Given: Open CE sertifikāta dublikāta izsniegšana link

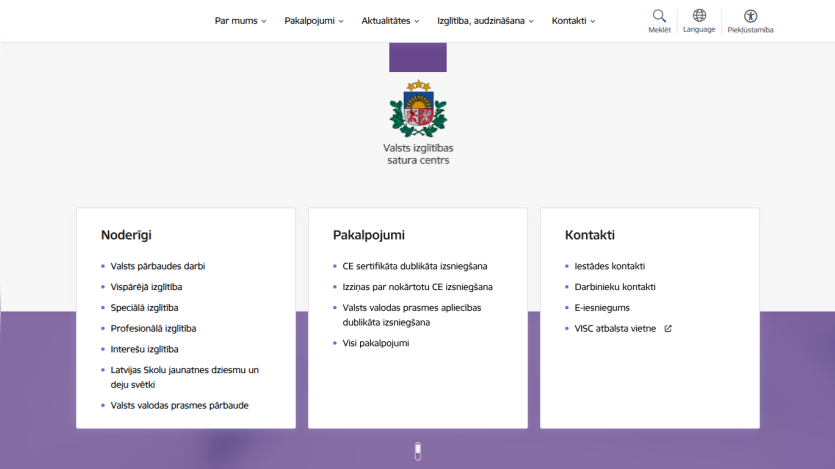Looking at the screenshot, I should point(415,266).
